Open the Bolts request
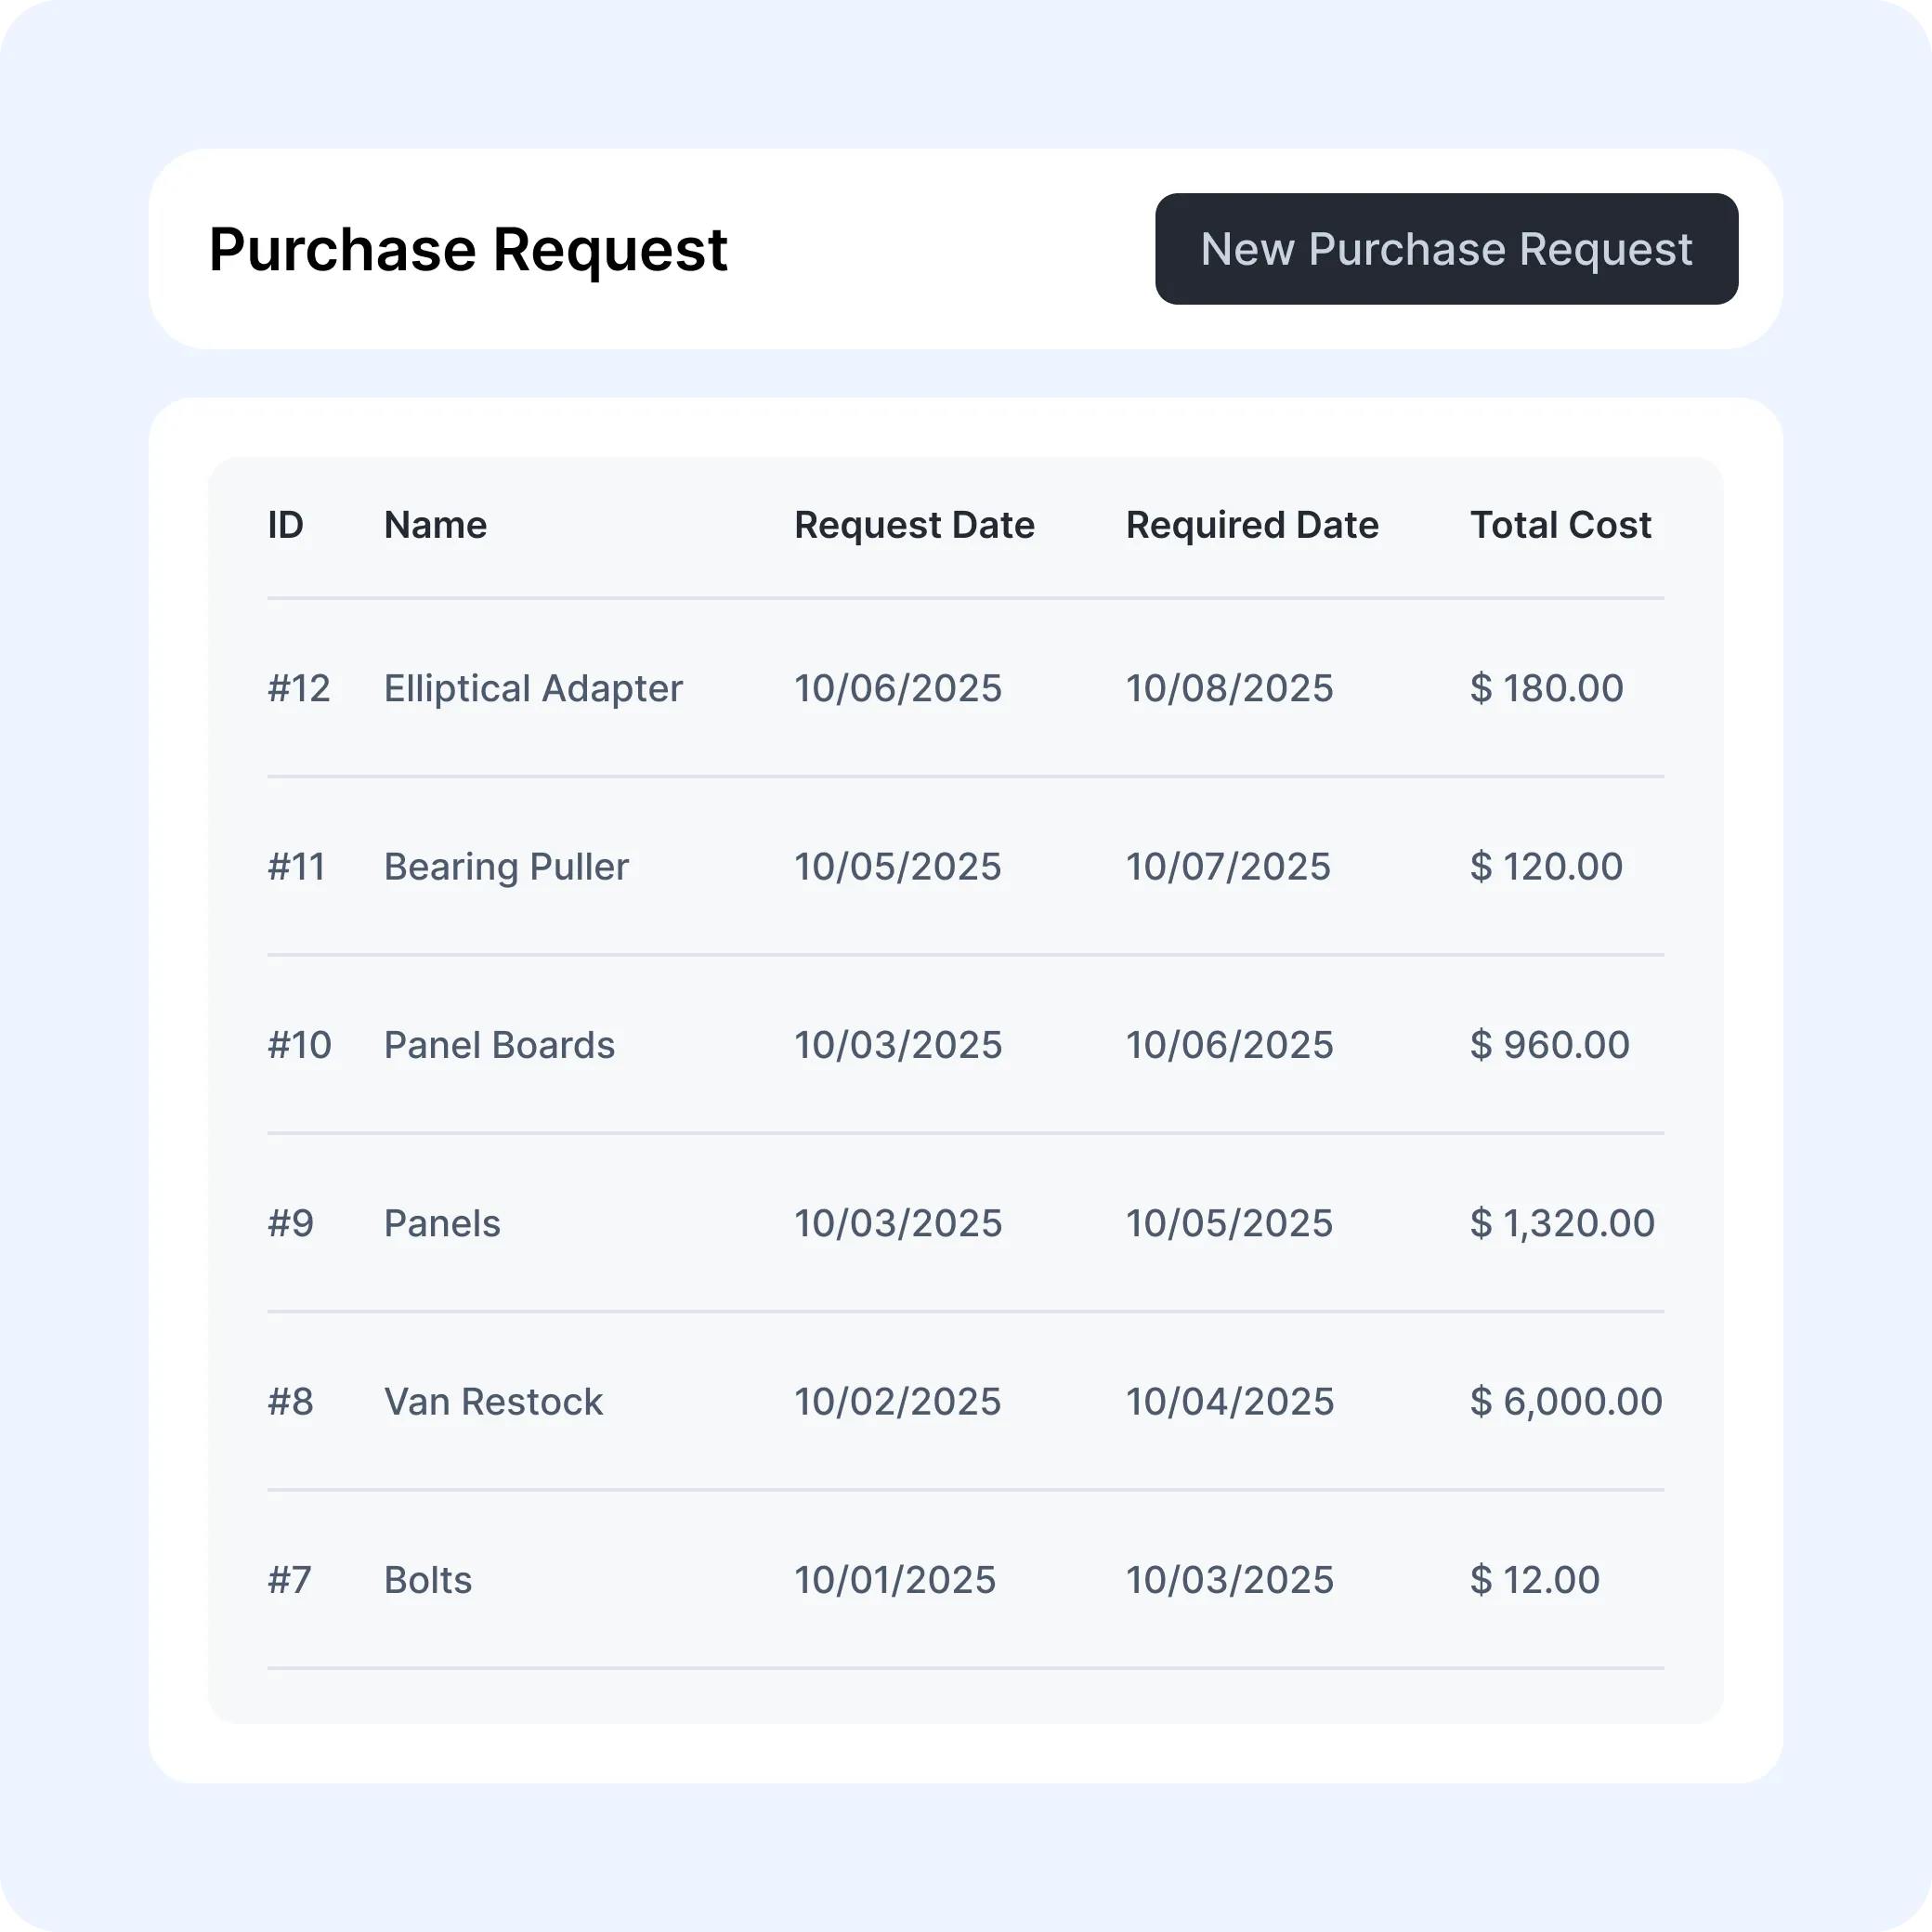The image size is (1932, 1932). [428, 1579]
